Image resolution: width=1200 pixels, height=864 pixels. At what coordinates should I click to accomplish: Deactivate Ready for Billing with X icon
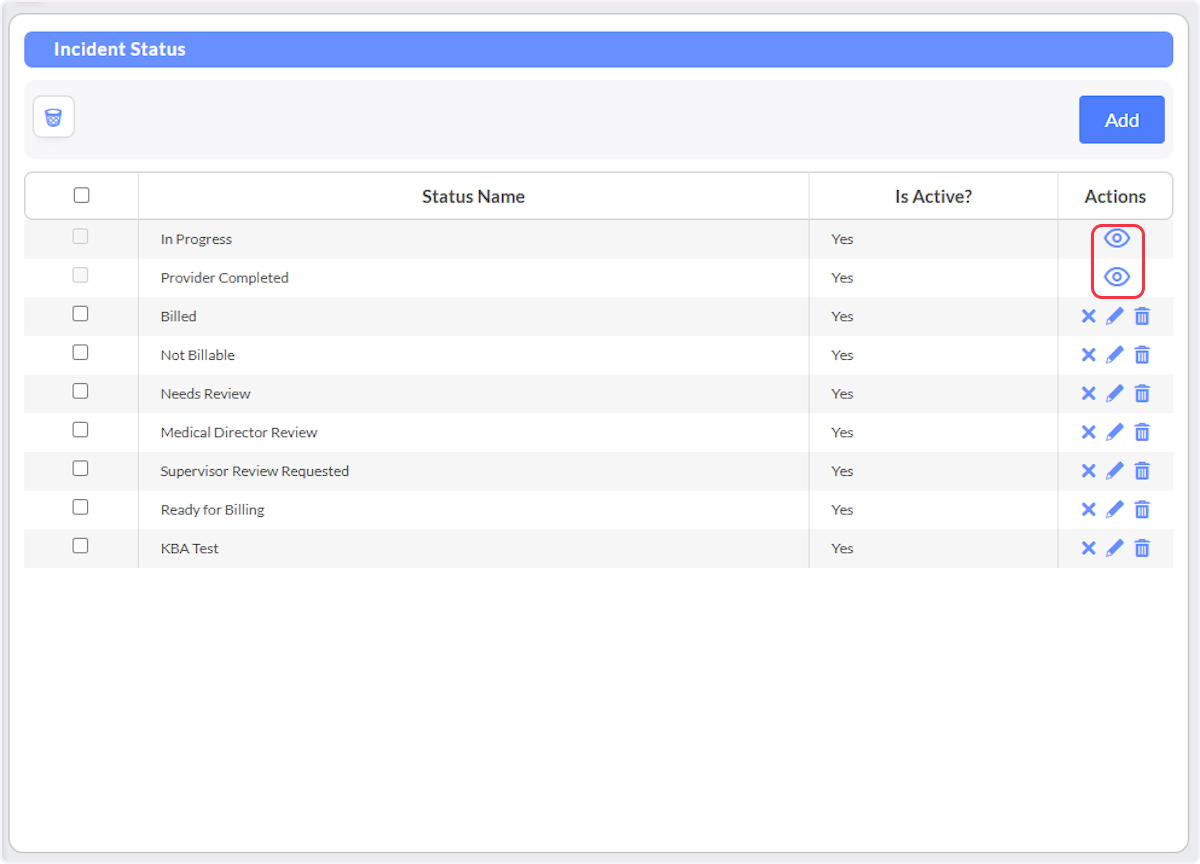tap(1089, 509)
